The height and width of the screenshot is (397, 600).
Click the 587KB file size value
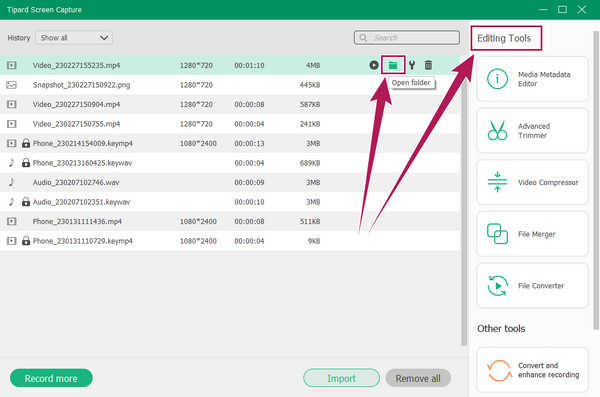click(x=310, y=104)
